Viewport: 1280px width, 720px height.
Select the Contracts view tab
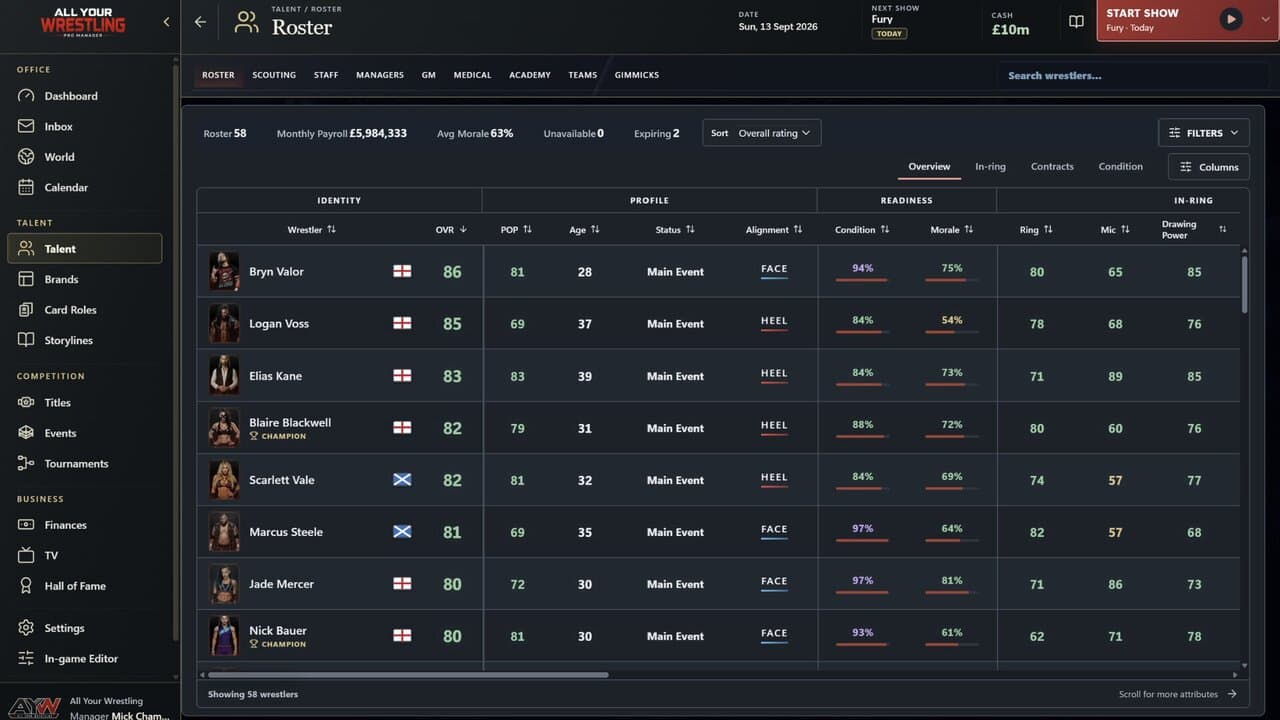[1052, 167]
